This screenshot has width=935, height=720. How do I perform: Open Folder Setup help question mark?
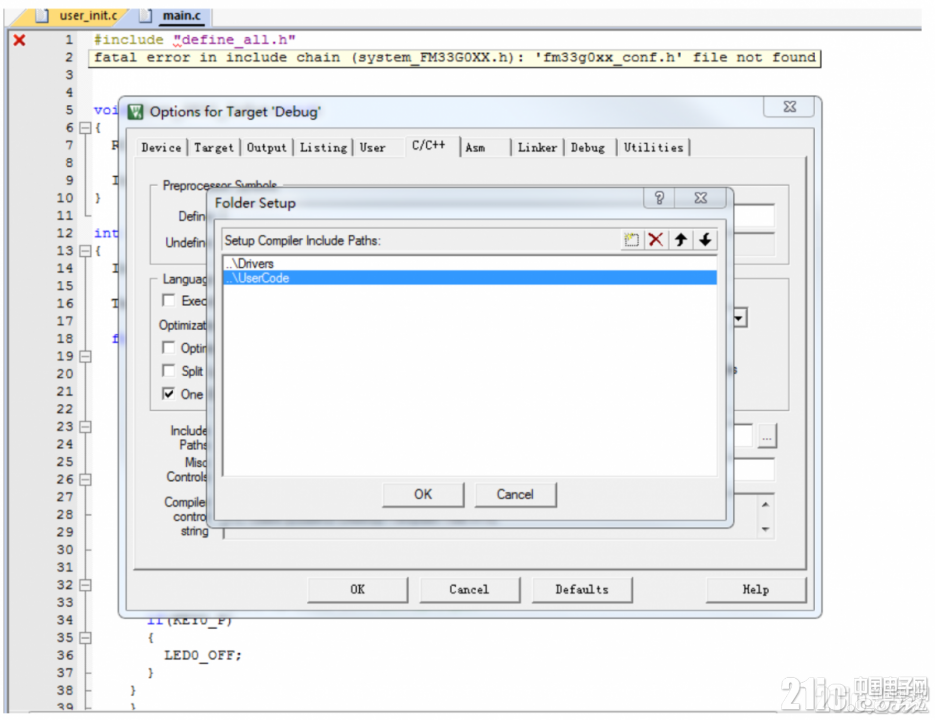pos(659,198)
